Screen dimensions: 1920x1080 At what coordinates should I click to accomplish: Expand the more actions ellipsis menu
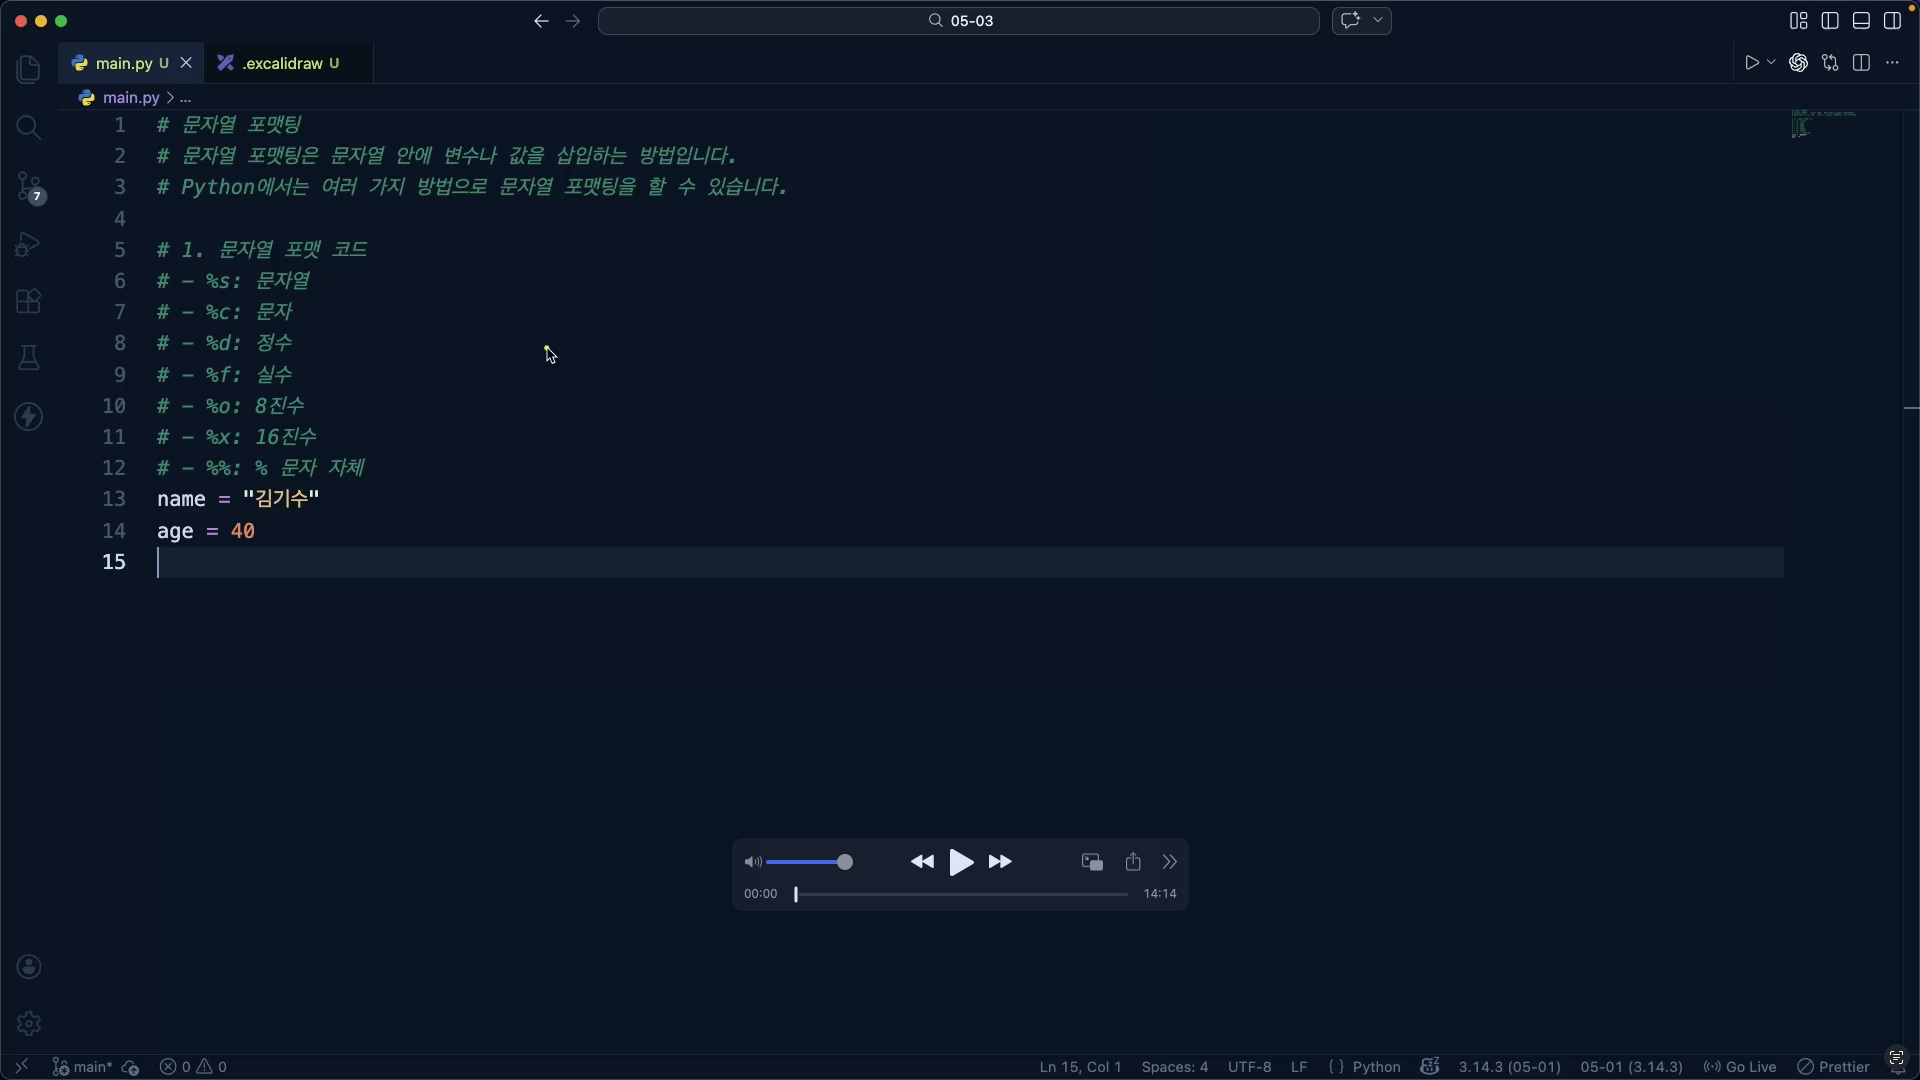(x=1893, y=62)
